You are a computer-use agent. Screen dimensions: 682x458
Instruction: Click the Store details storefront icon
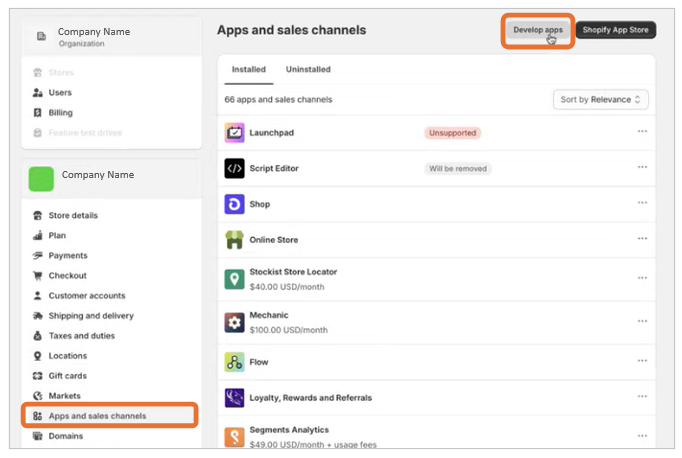click(38, 215)
